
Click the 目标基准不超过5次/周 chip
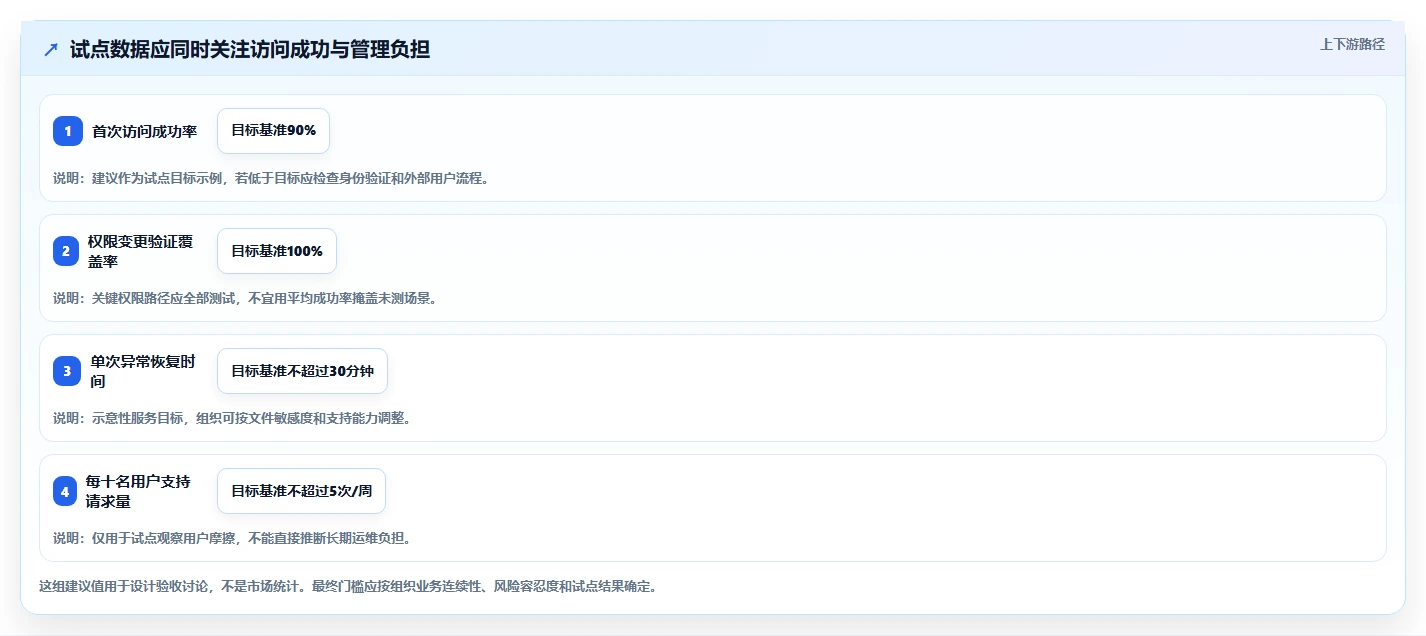pos(301,491)
